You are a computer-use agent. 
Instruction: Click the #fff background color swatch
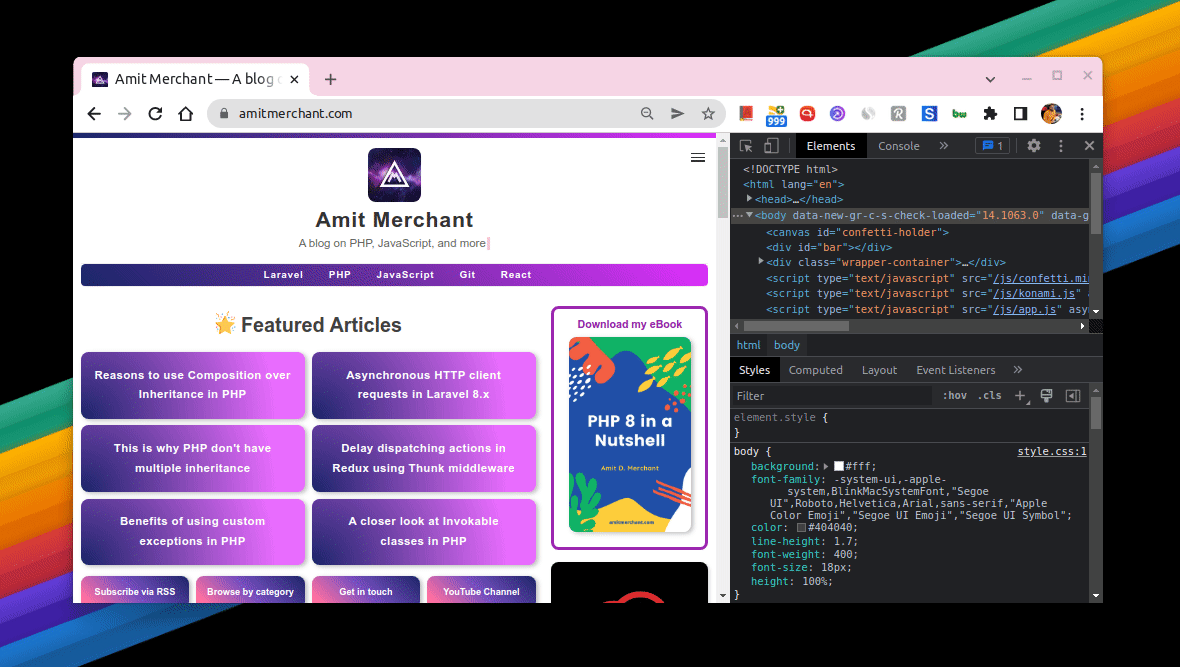pyautogui.click(x=838, y=467)
